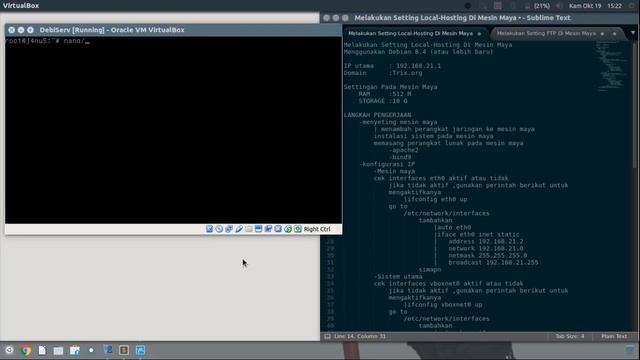Click the DebiServ [Running] VirtualBox title bar
Image resolution: width=640 pixels, height=360 pixels.
[173, 30]
